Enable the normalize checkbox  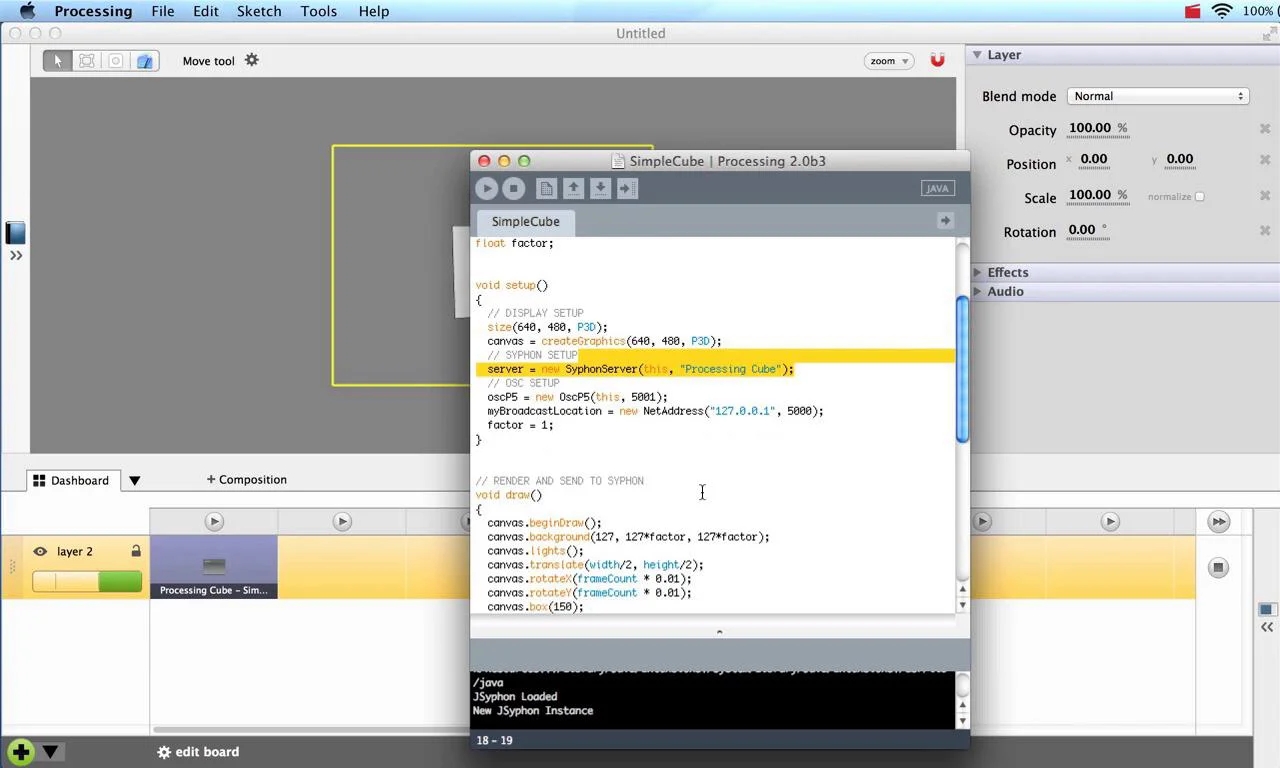(x=1200, y=197)
